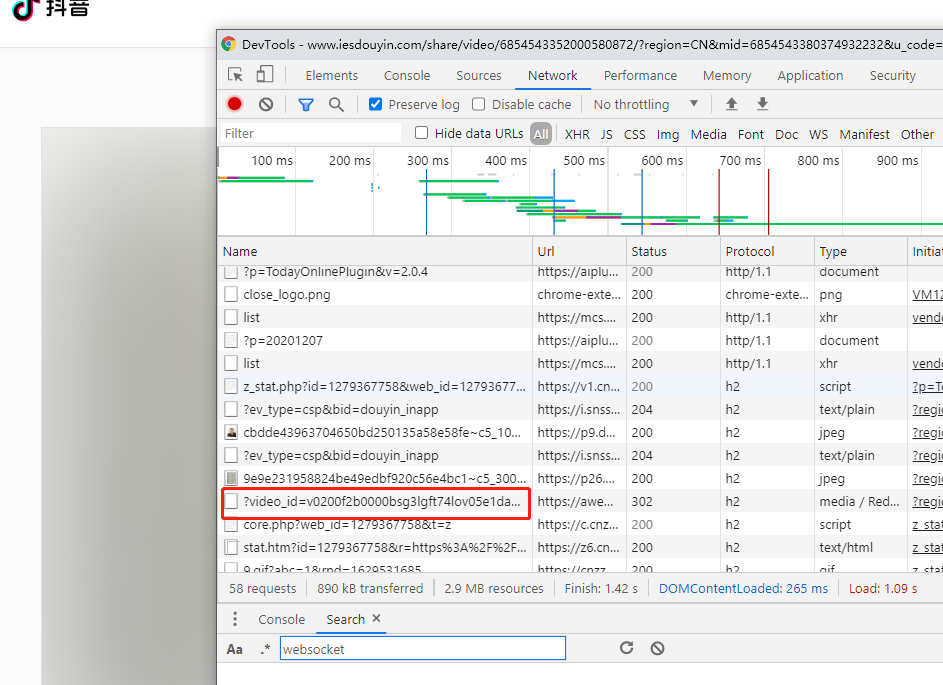Switch to the Elements tab
The height and width of the screenshot is (685, 943).
[x=331, y=75]
